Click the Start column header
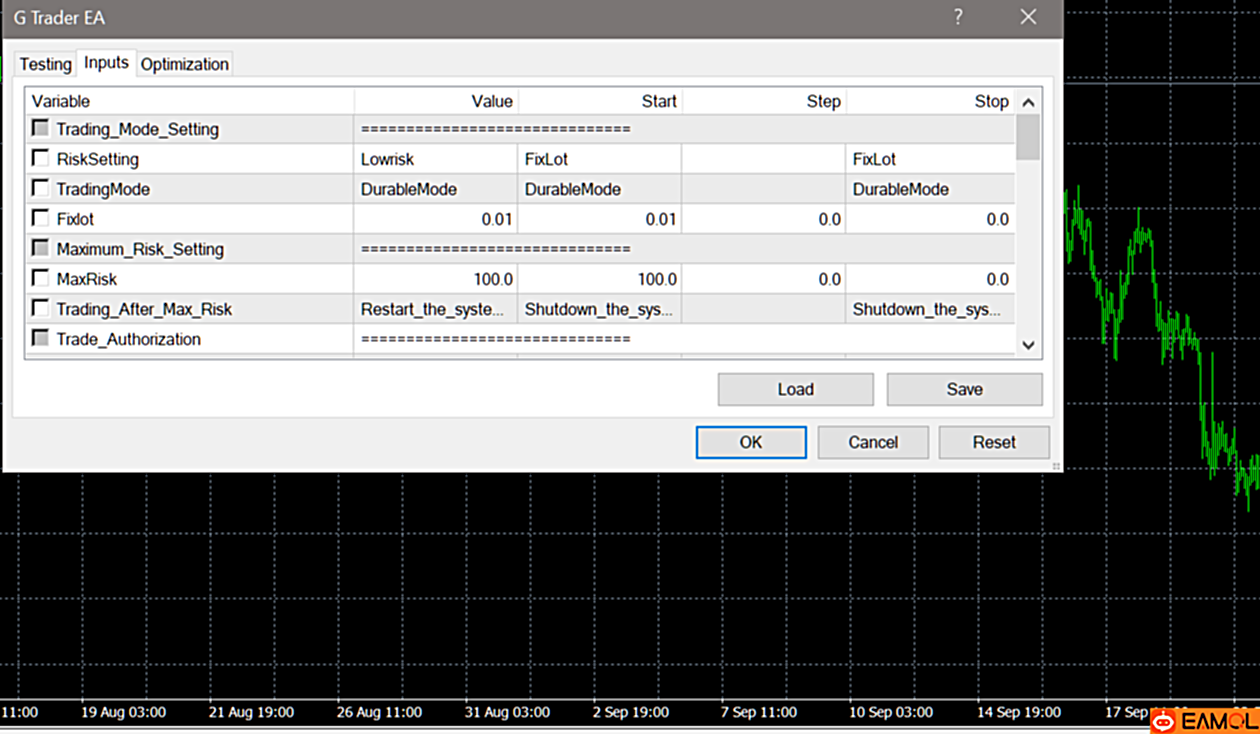The height and width of the screenshot is (734, 1260). point(600,101)
